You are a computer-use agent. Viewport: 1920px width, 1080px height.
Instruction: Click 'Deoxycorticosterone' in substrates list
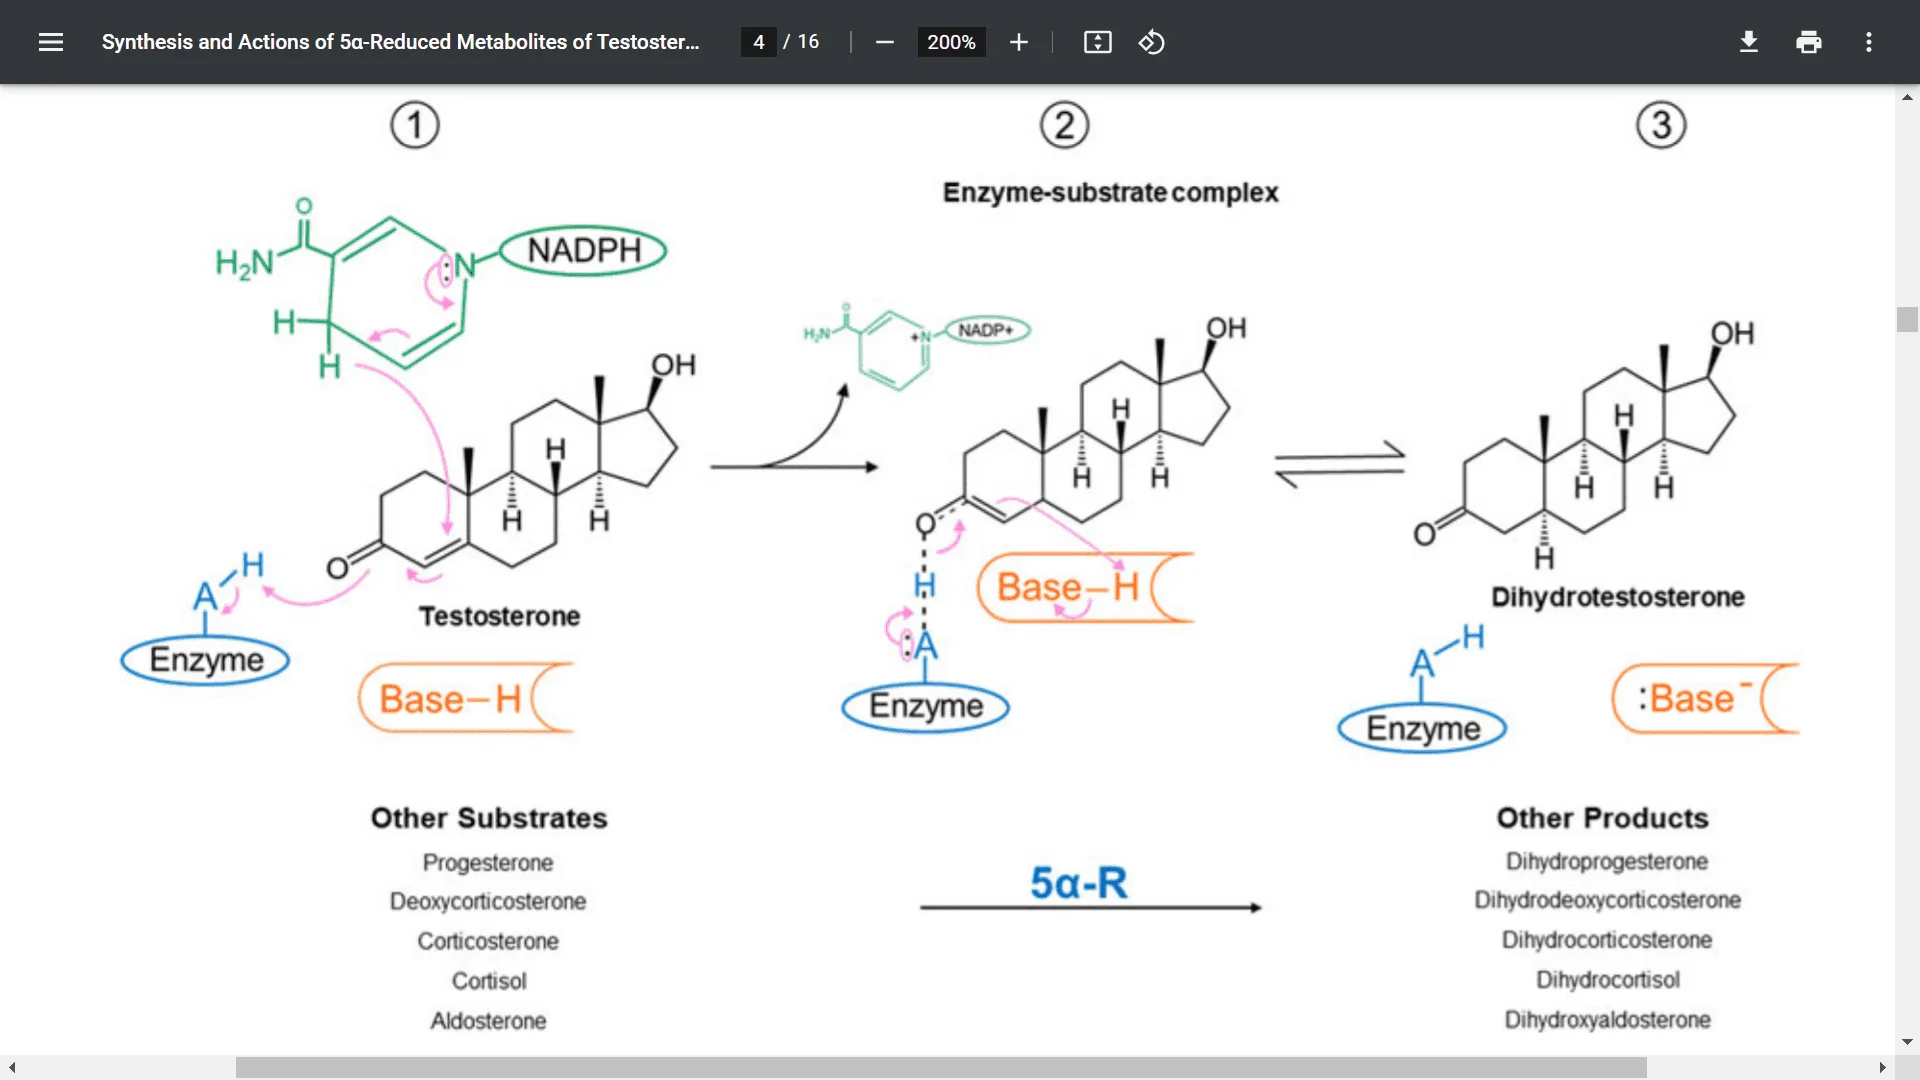pyautogui.click(x=488, y=901)
